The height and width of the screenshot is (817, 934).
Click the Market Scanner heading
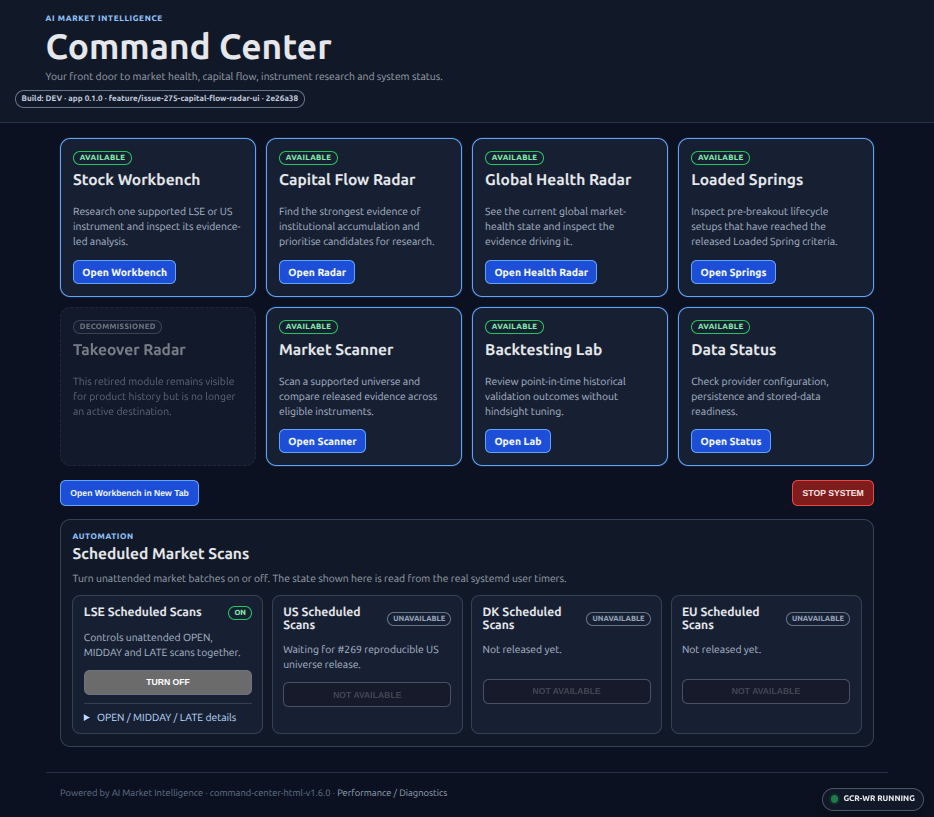coord(336,350)
